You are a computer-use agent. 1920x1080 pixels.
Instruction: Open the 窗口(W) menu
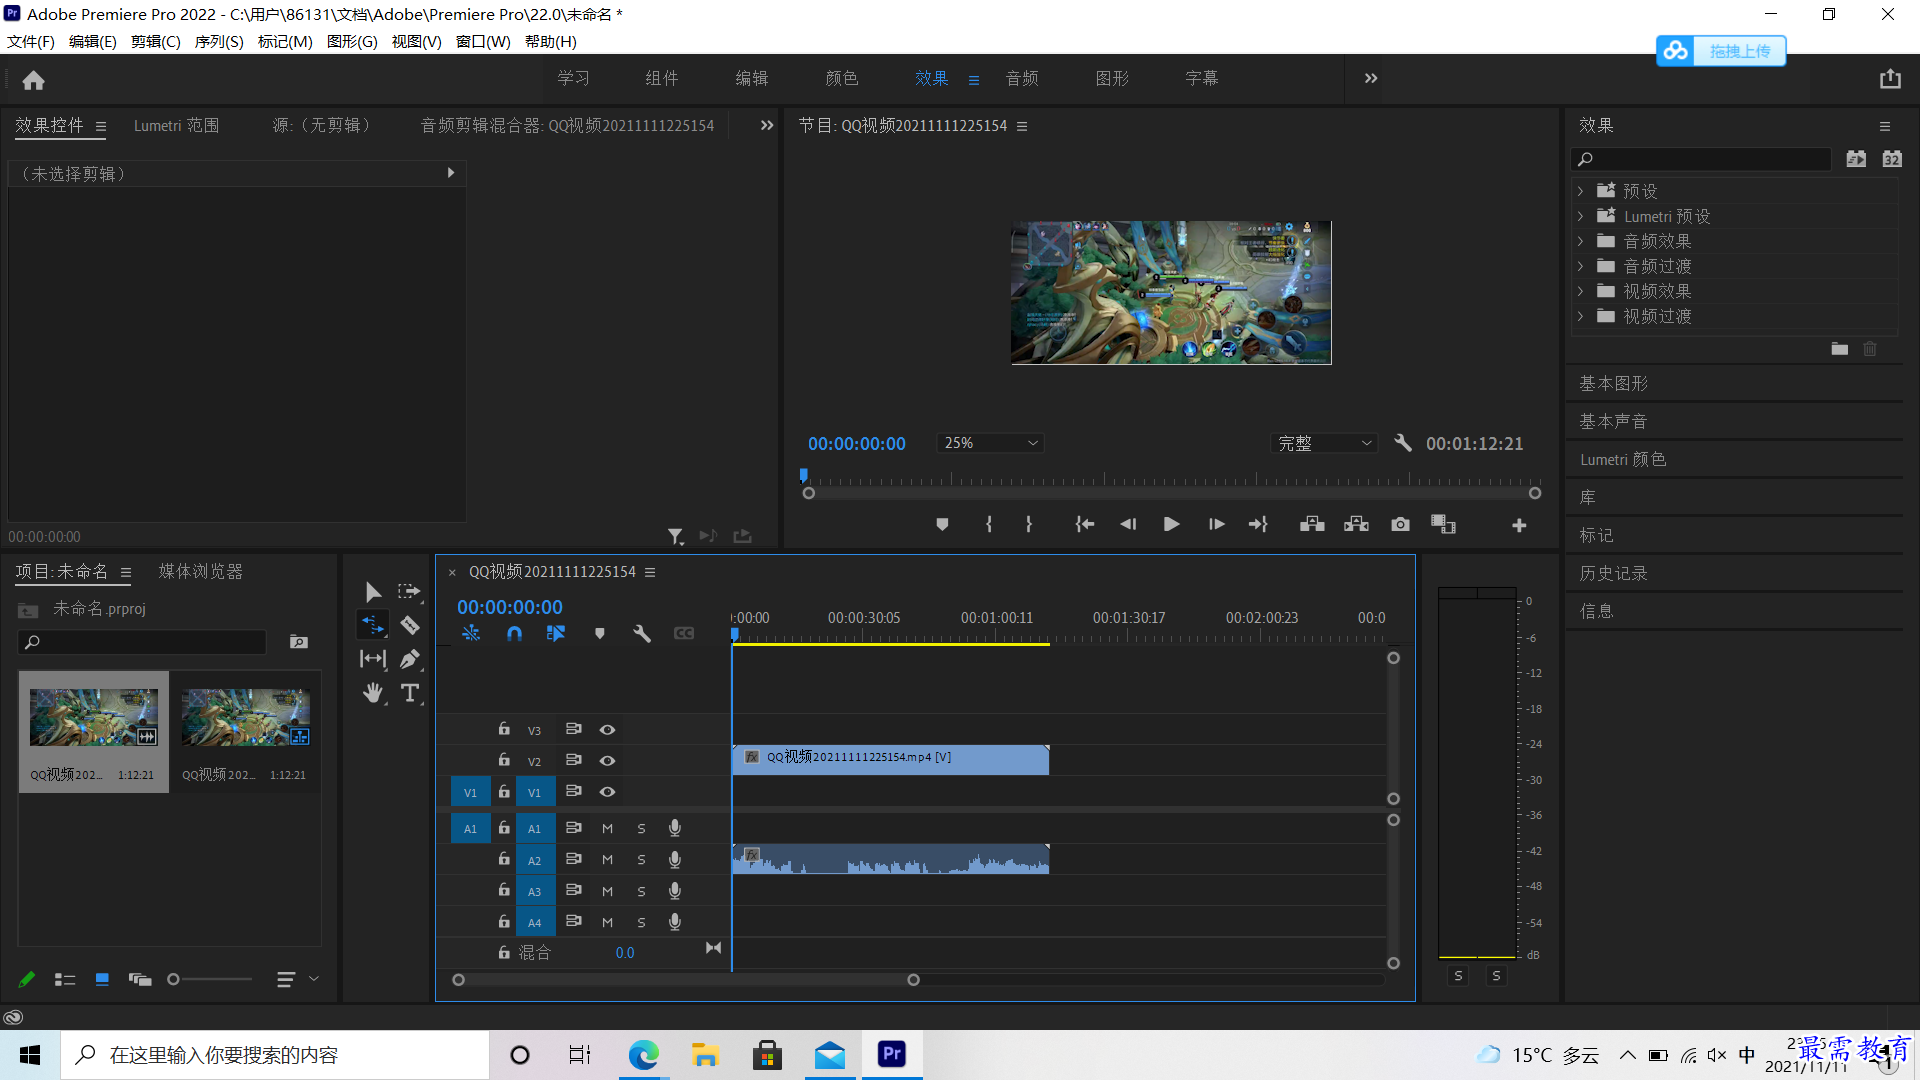click(x=483, y=41)
